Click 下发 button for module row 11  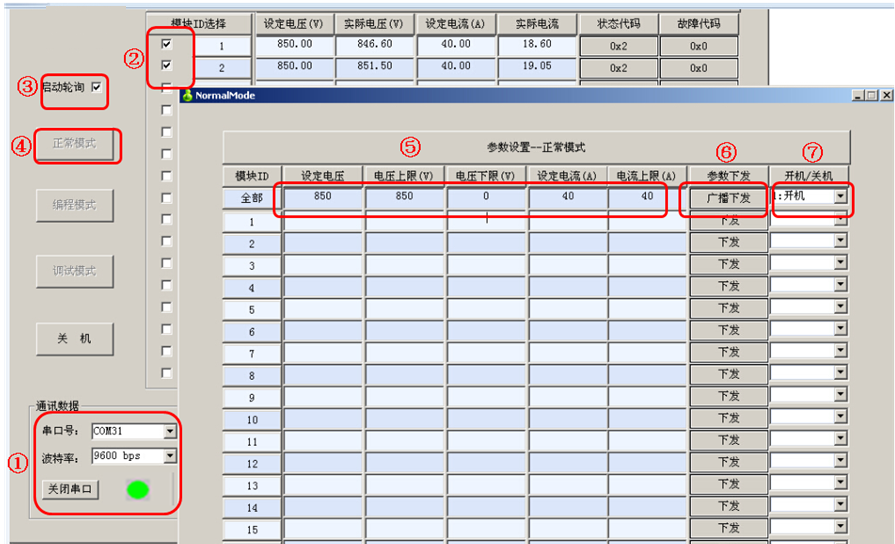pos(728,440)
